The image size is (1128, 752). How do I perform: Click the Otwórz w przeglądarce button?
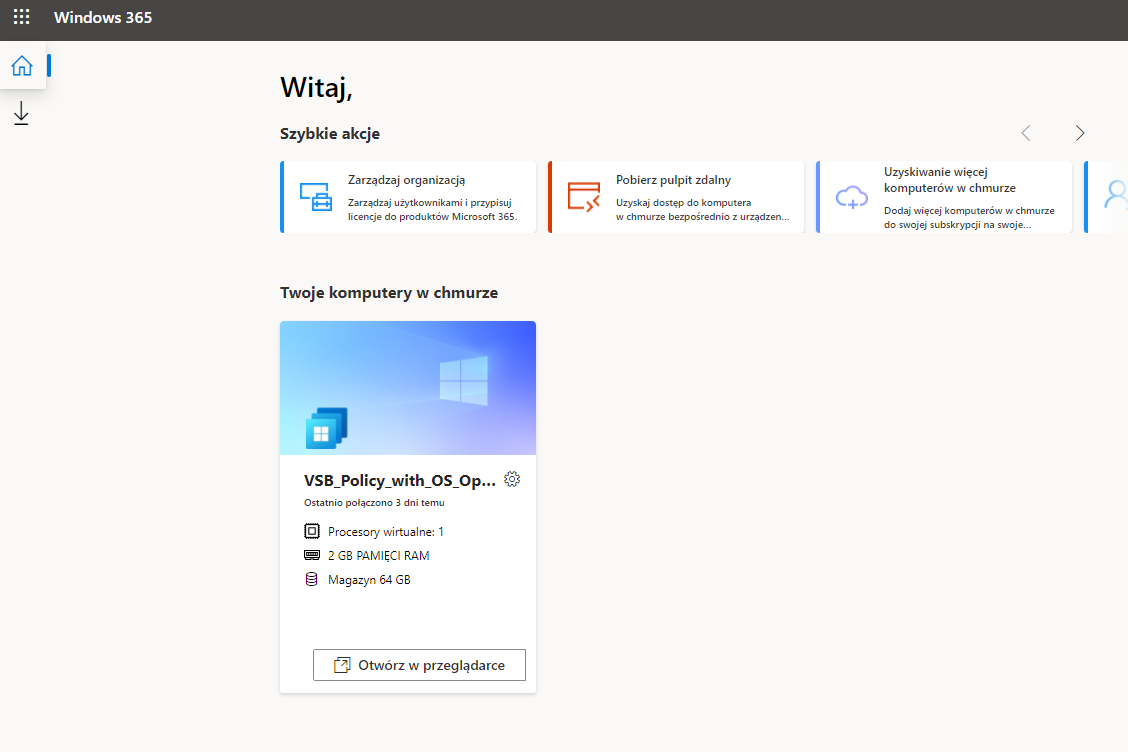419,664
